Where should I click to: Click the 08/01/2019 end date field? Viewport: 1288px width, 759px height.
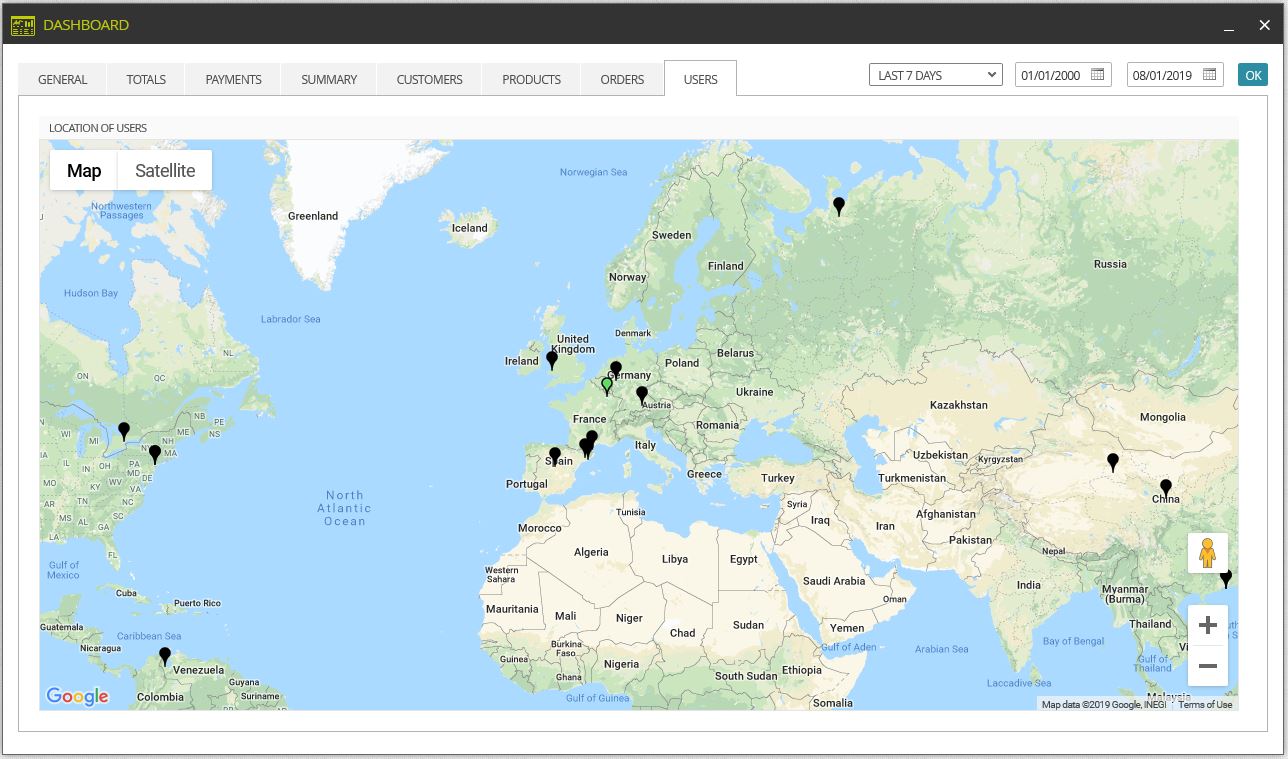[1175, 75]
